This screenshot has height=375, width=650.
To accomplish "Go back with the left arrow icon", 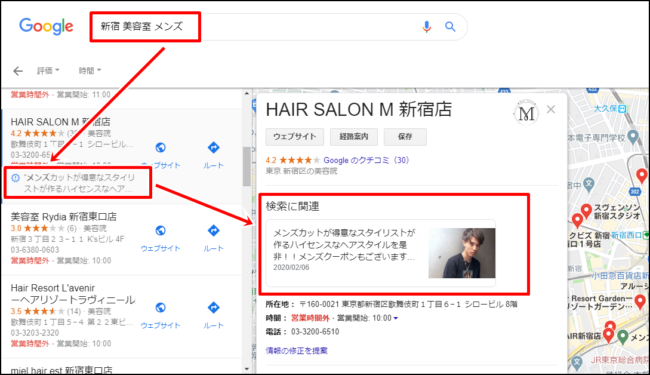I will click(18, 71).
